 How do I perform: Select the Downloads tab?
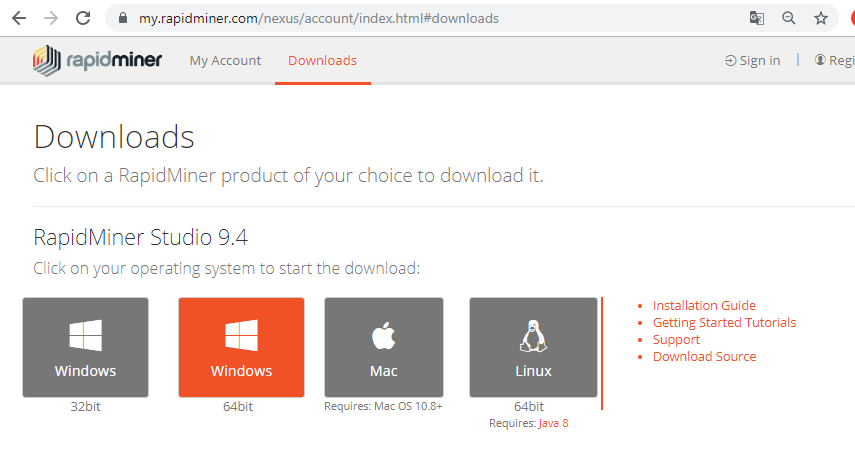coord(322,60)
